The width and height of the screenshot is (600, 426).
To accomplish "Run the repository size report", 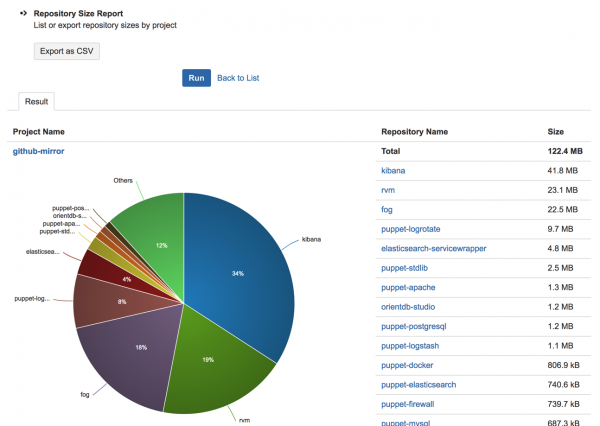I will coord(196,78).
